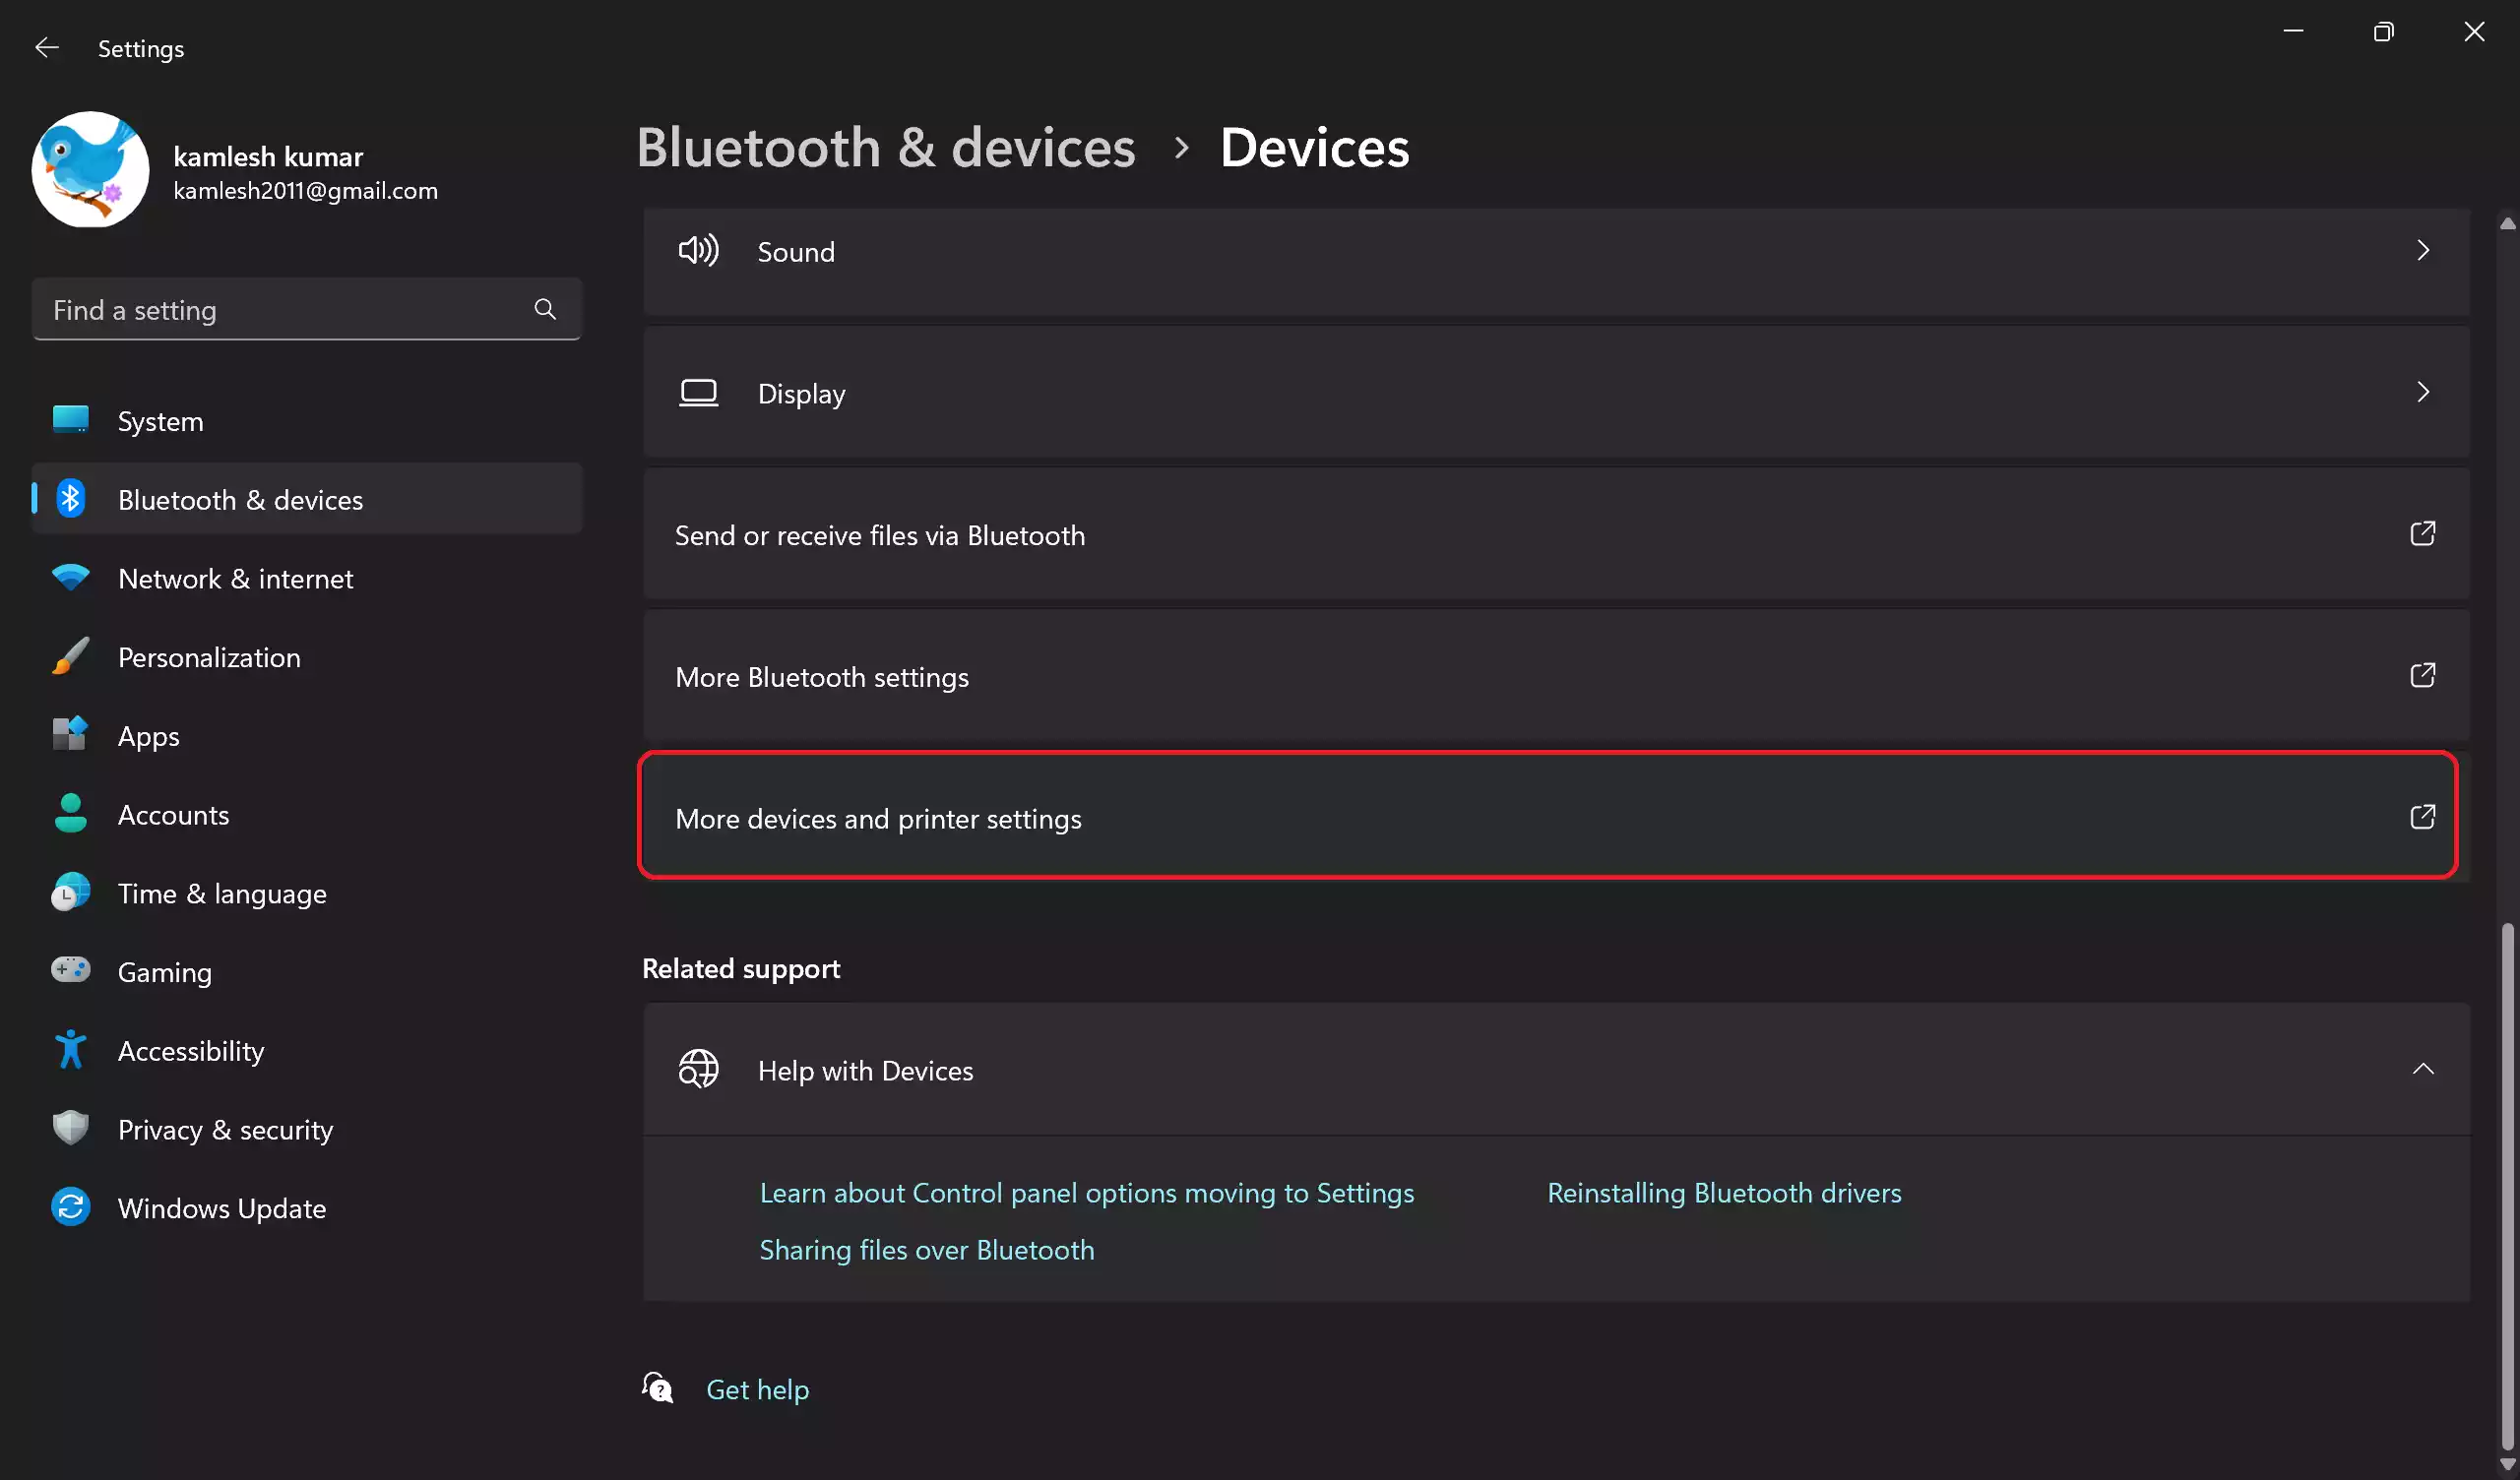Open Learn about Control panel options link
Viewport: 2520px width, 1480px height.
1087,1193
